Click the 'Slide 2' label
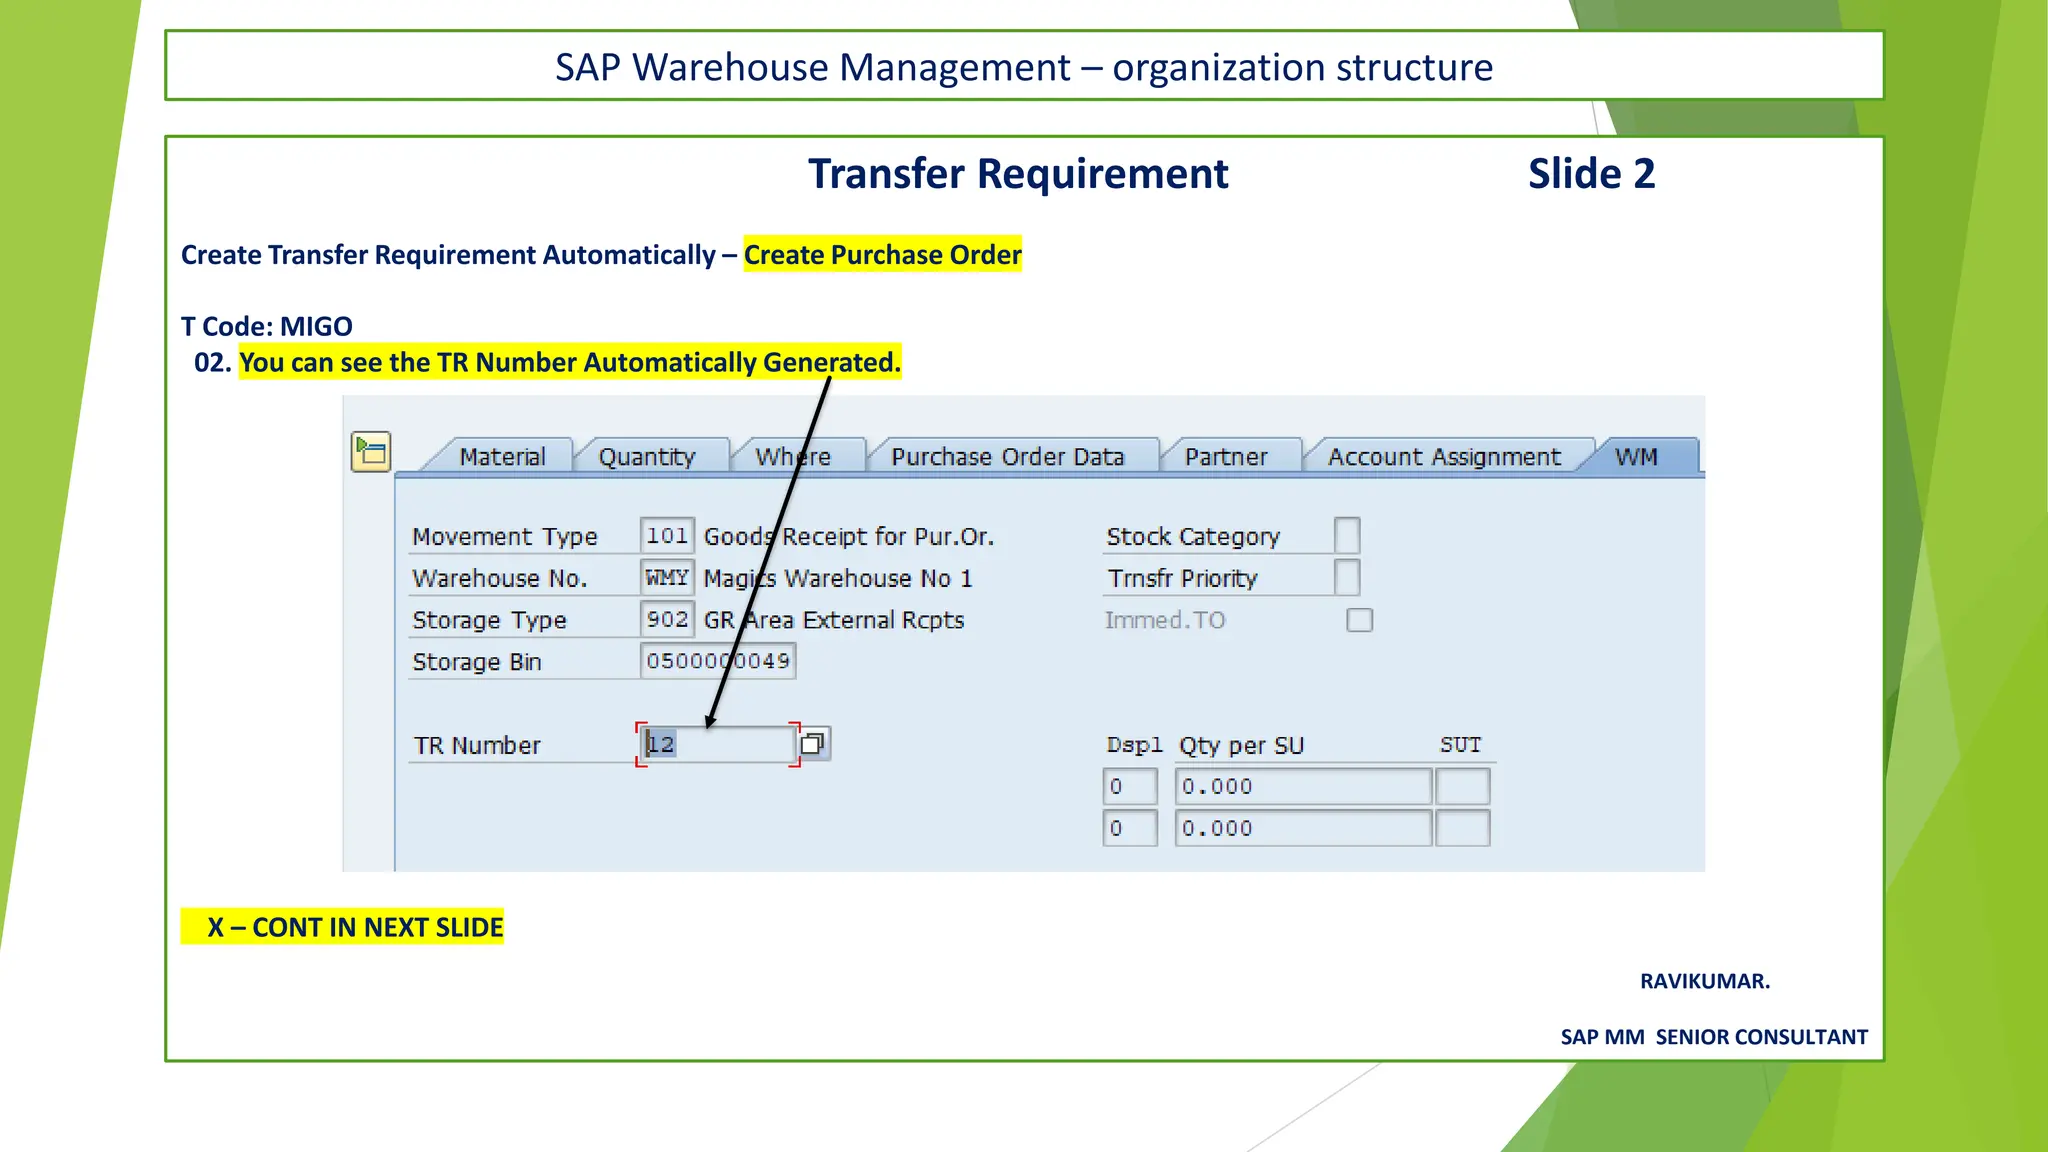 pyautogui.click(x=1592, y=174)
